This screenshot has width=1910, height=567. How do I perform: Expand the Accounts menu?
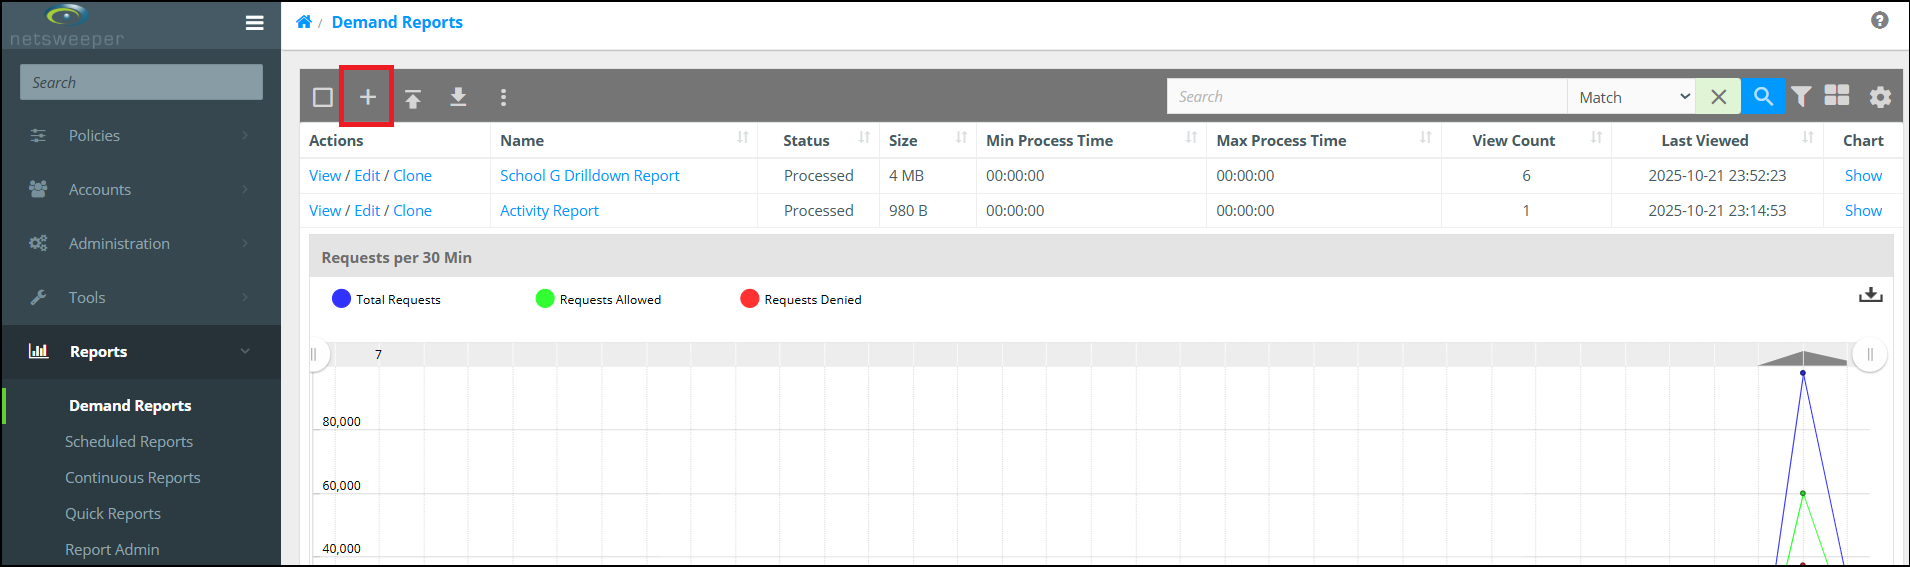[140, 189]
